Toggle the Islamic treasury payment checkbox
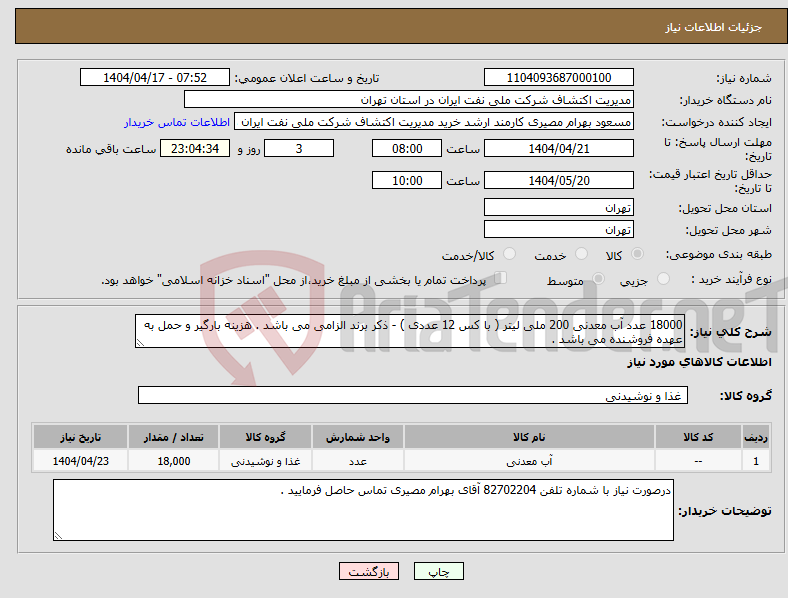788x598 pixels. pos(500,278)
